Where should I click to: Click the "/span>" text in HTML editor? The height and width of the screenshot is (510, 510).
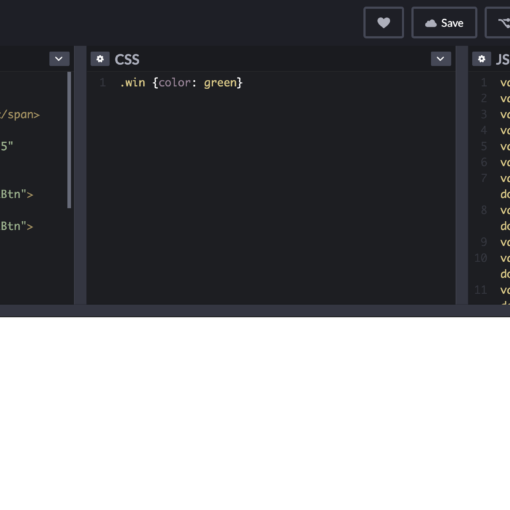click(x=20, y=115)
